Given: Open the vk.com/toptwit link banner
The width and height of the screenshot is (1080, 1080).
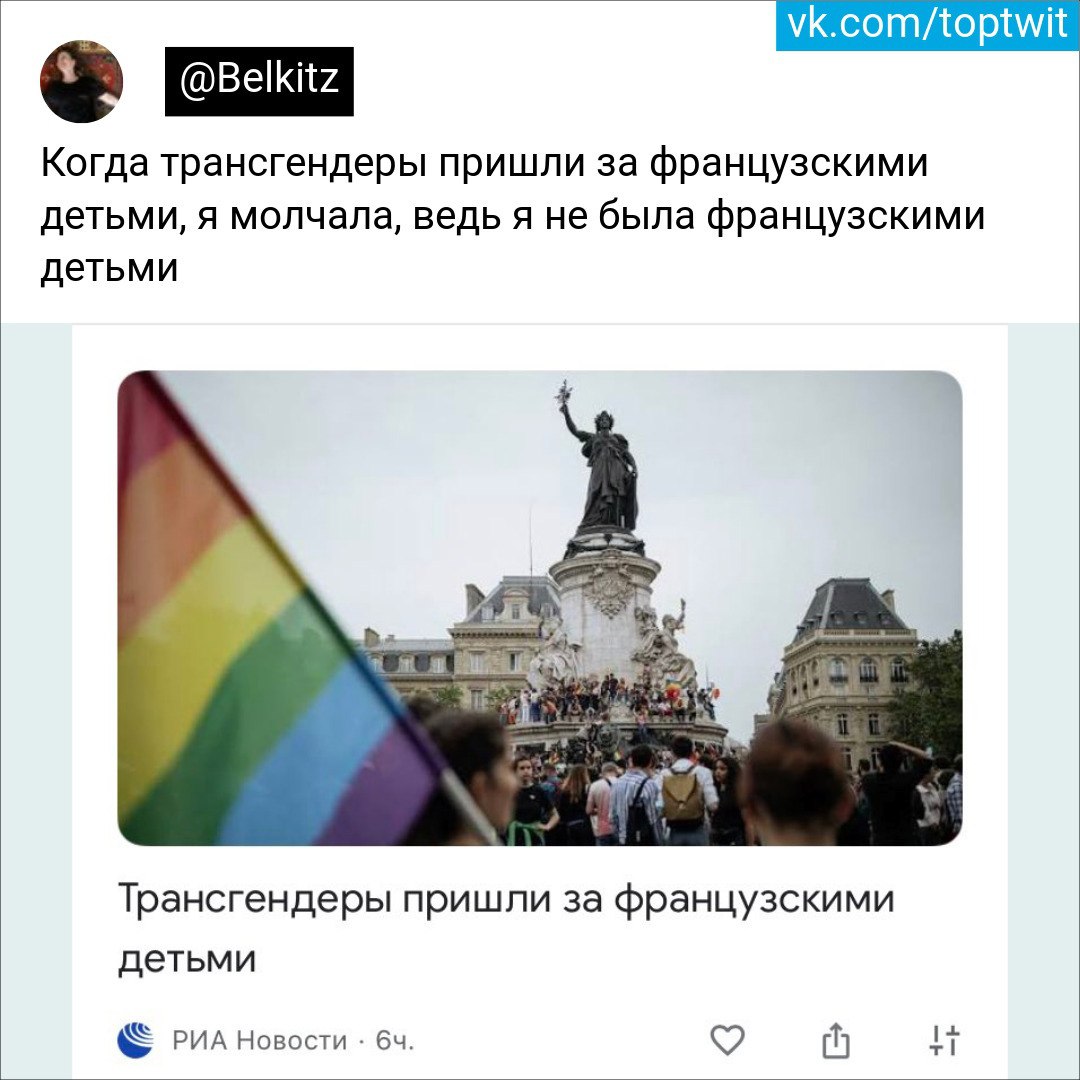Looking at the screenshot, I should 927,25.
